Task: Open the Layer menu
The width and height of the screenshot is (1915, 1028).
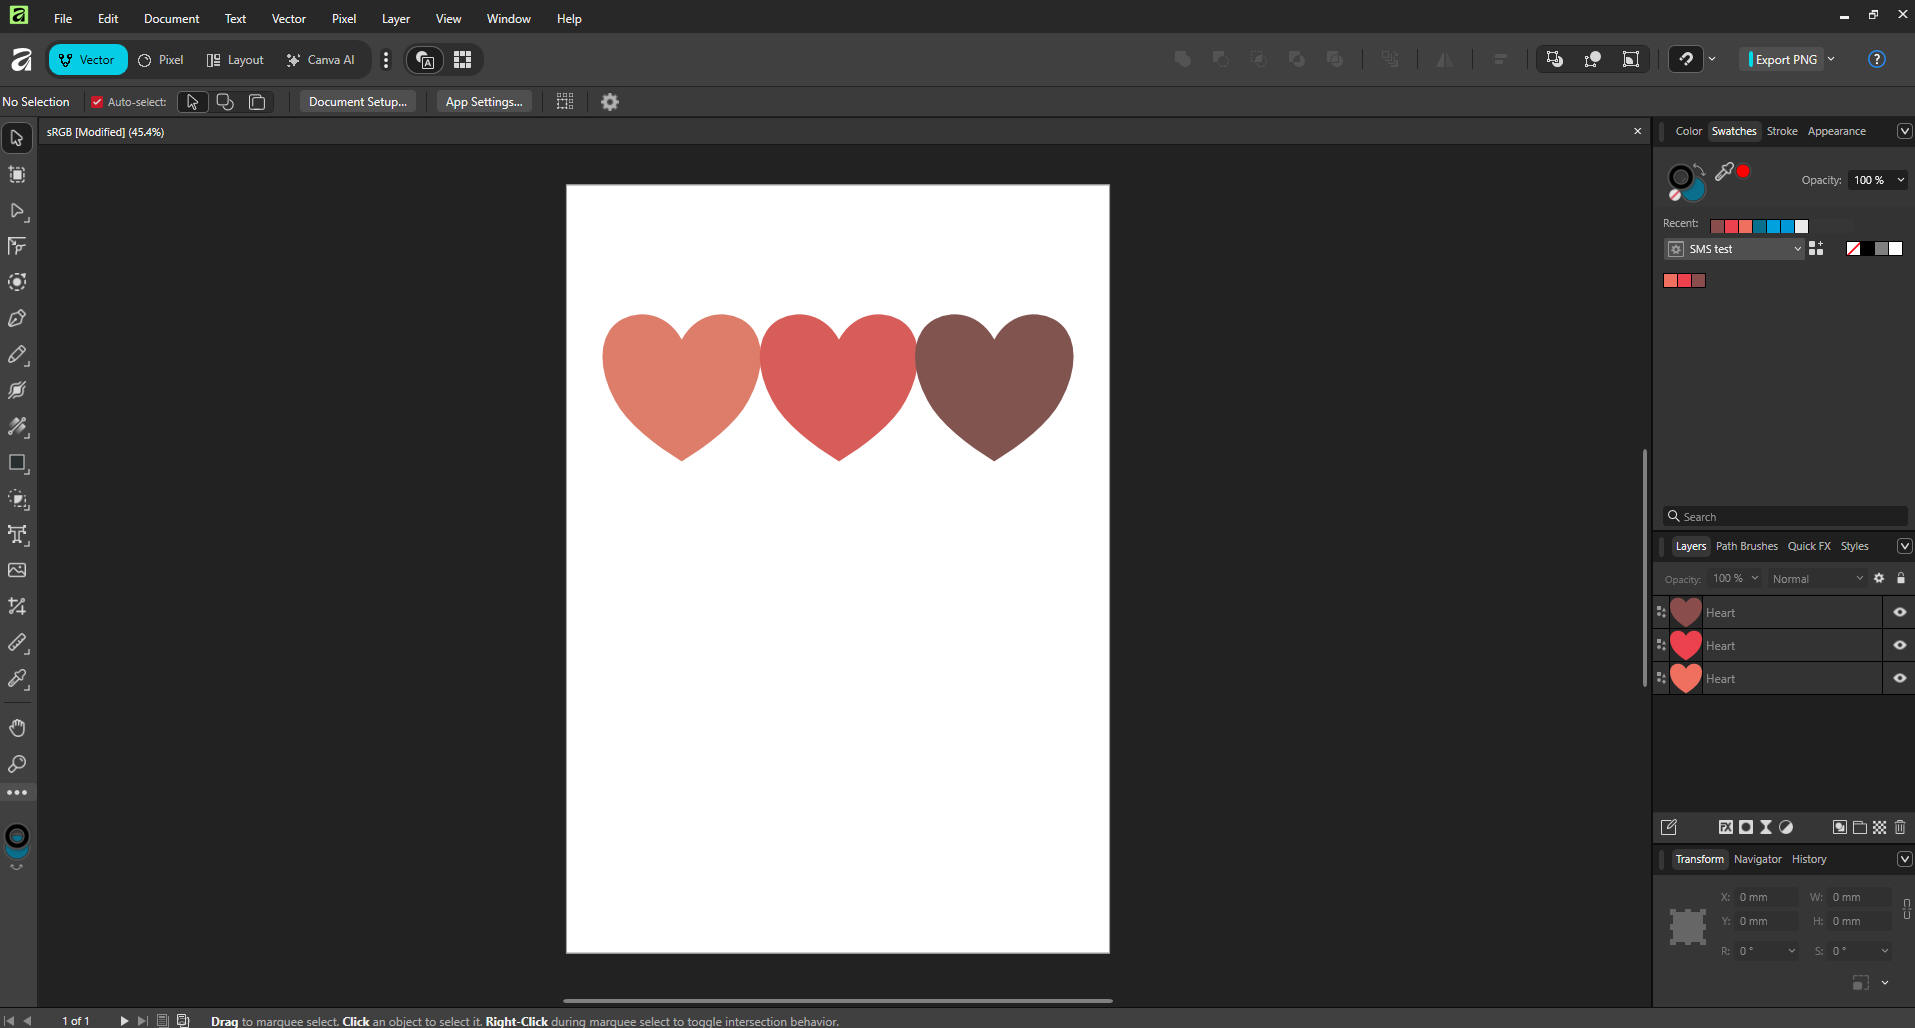Action: [395, 19]
